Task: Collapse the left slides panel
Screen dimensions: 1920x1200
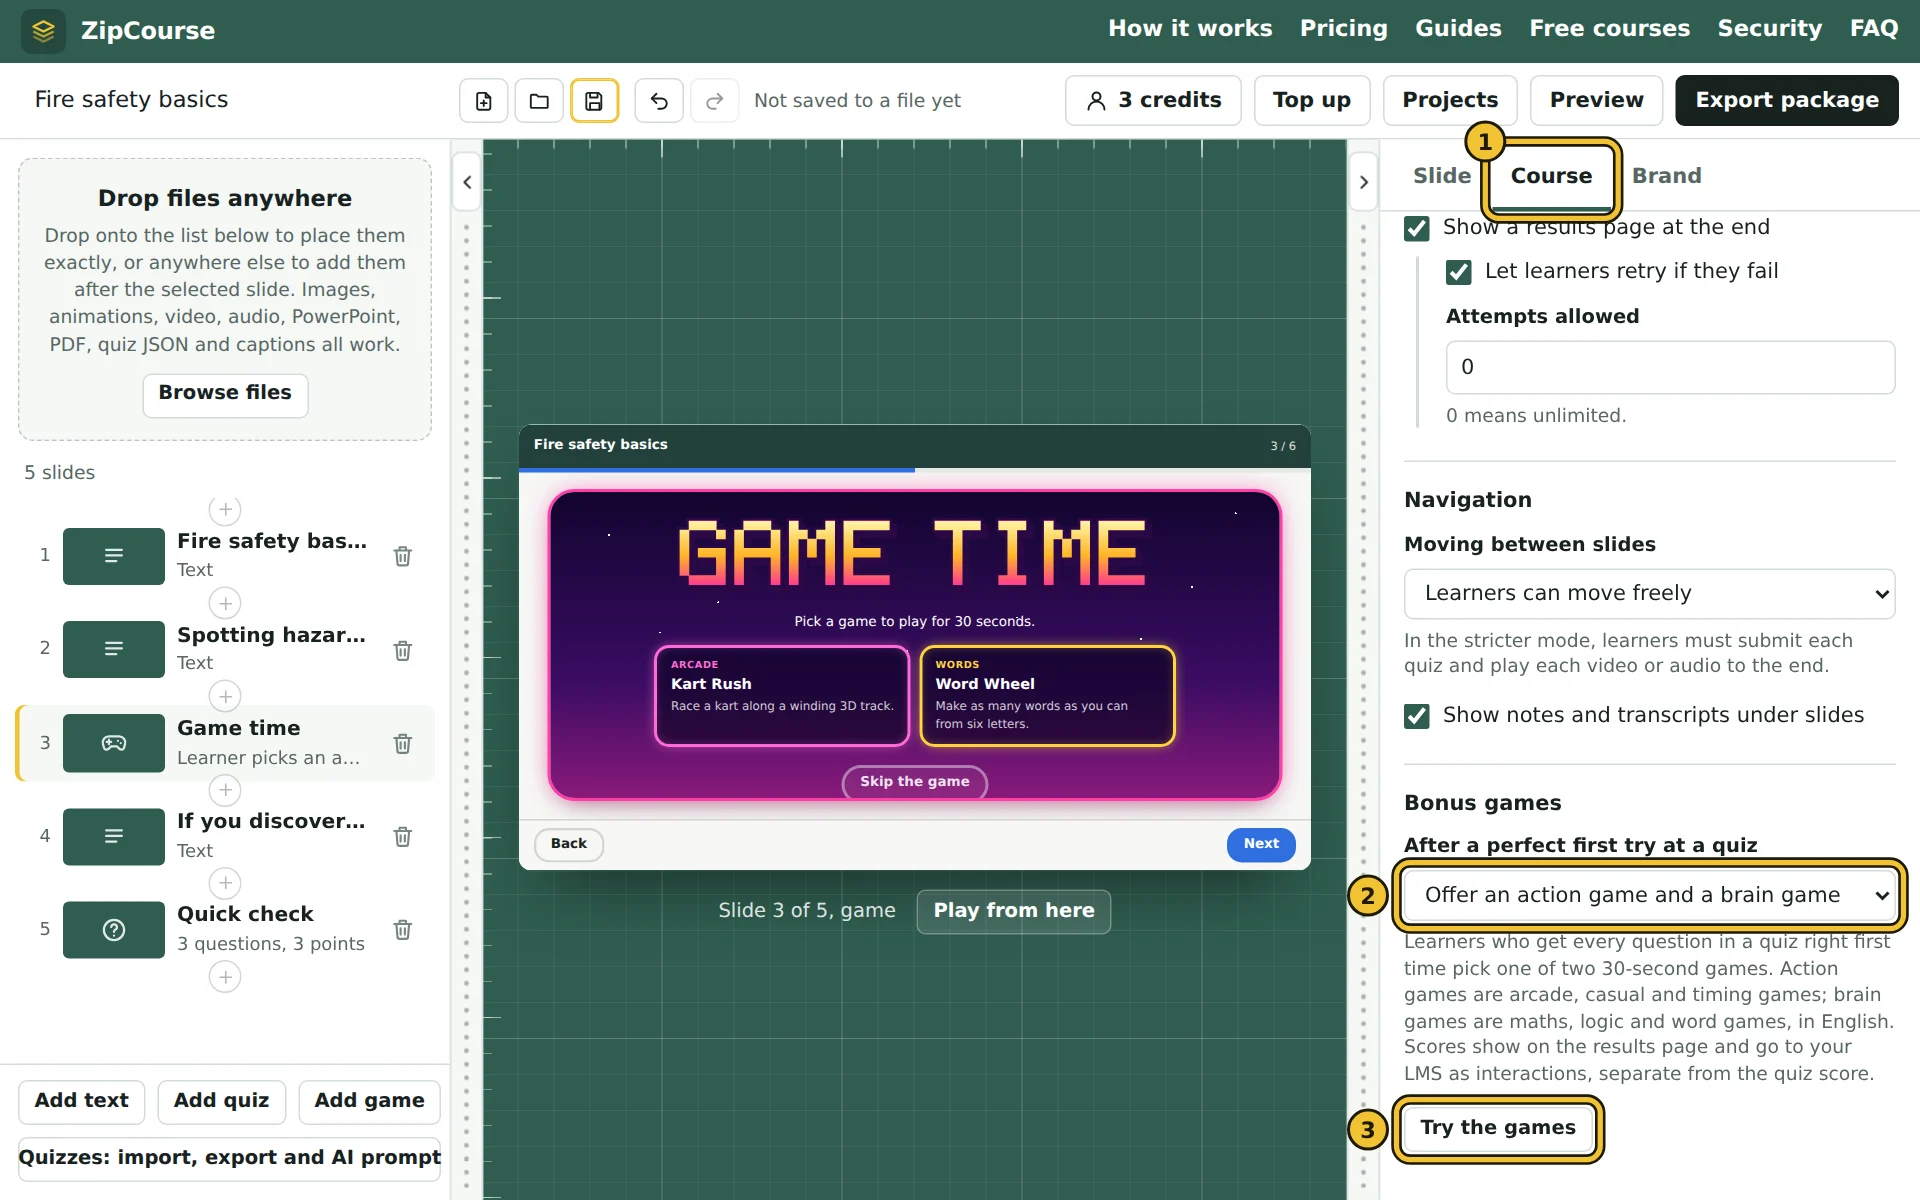Action: [467, 182]
